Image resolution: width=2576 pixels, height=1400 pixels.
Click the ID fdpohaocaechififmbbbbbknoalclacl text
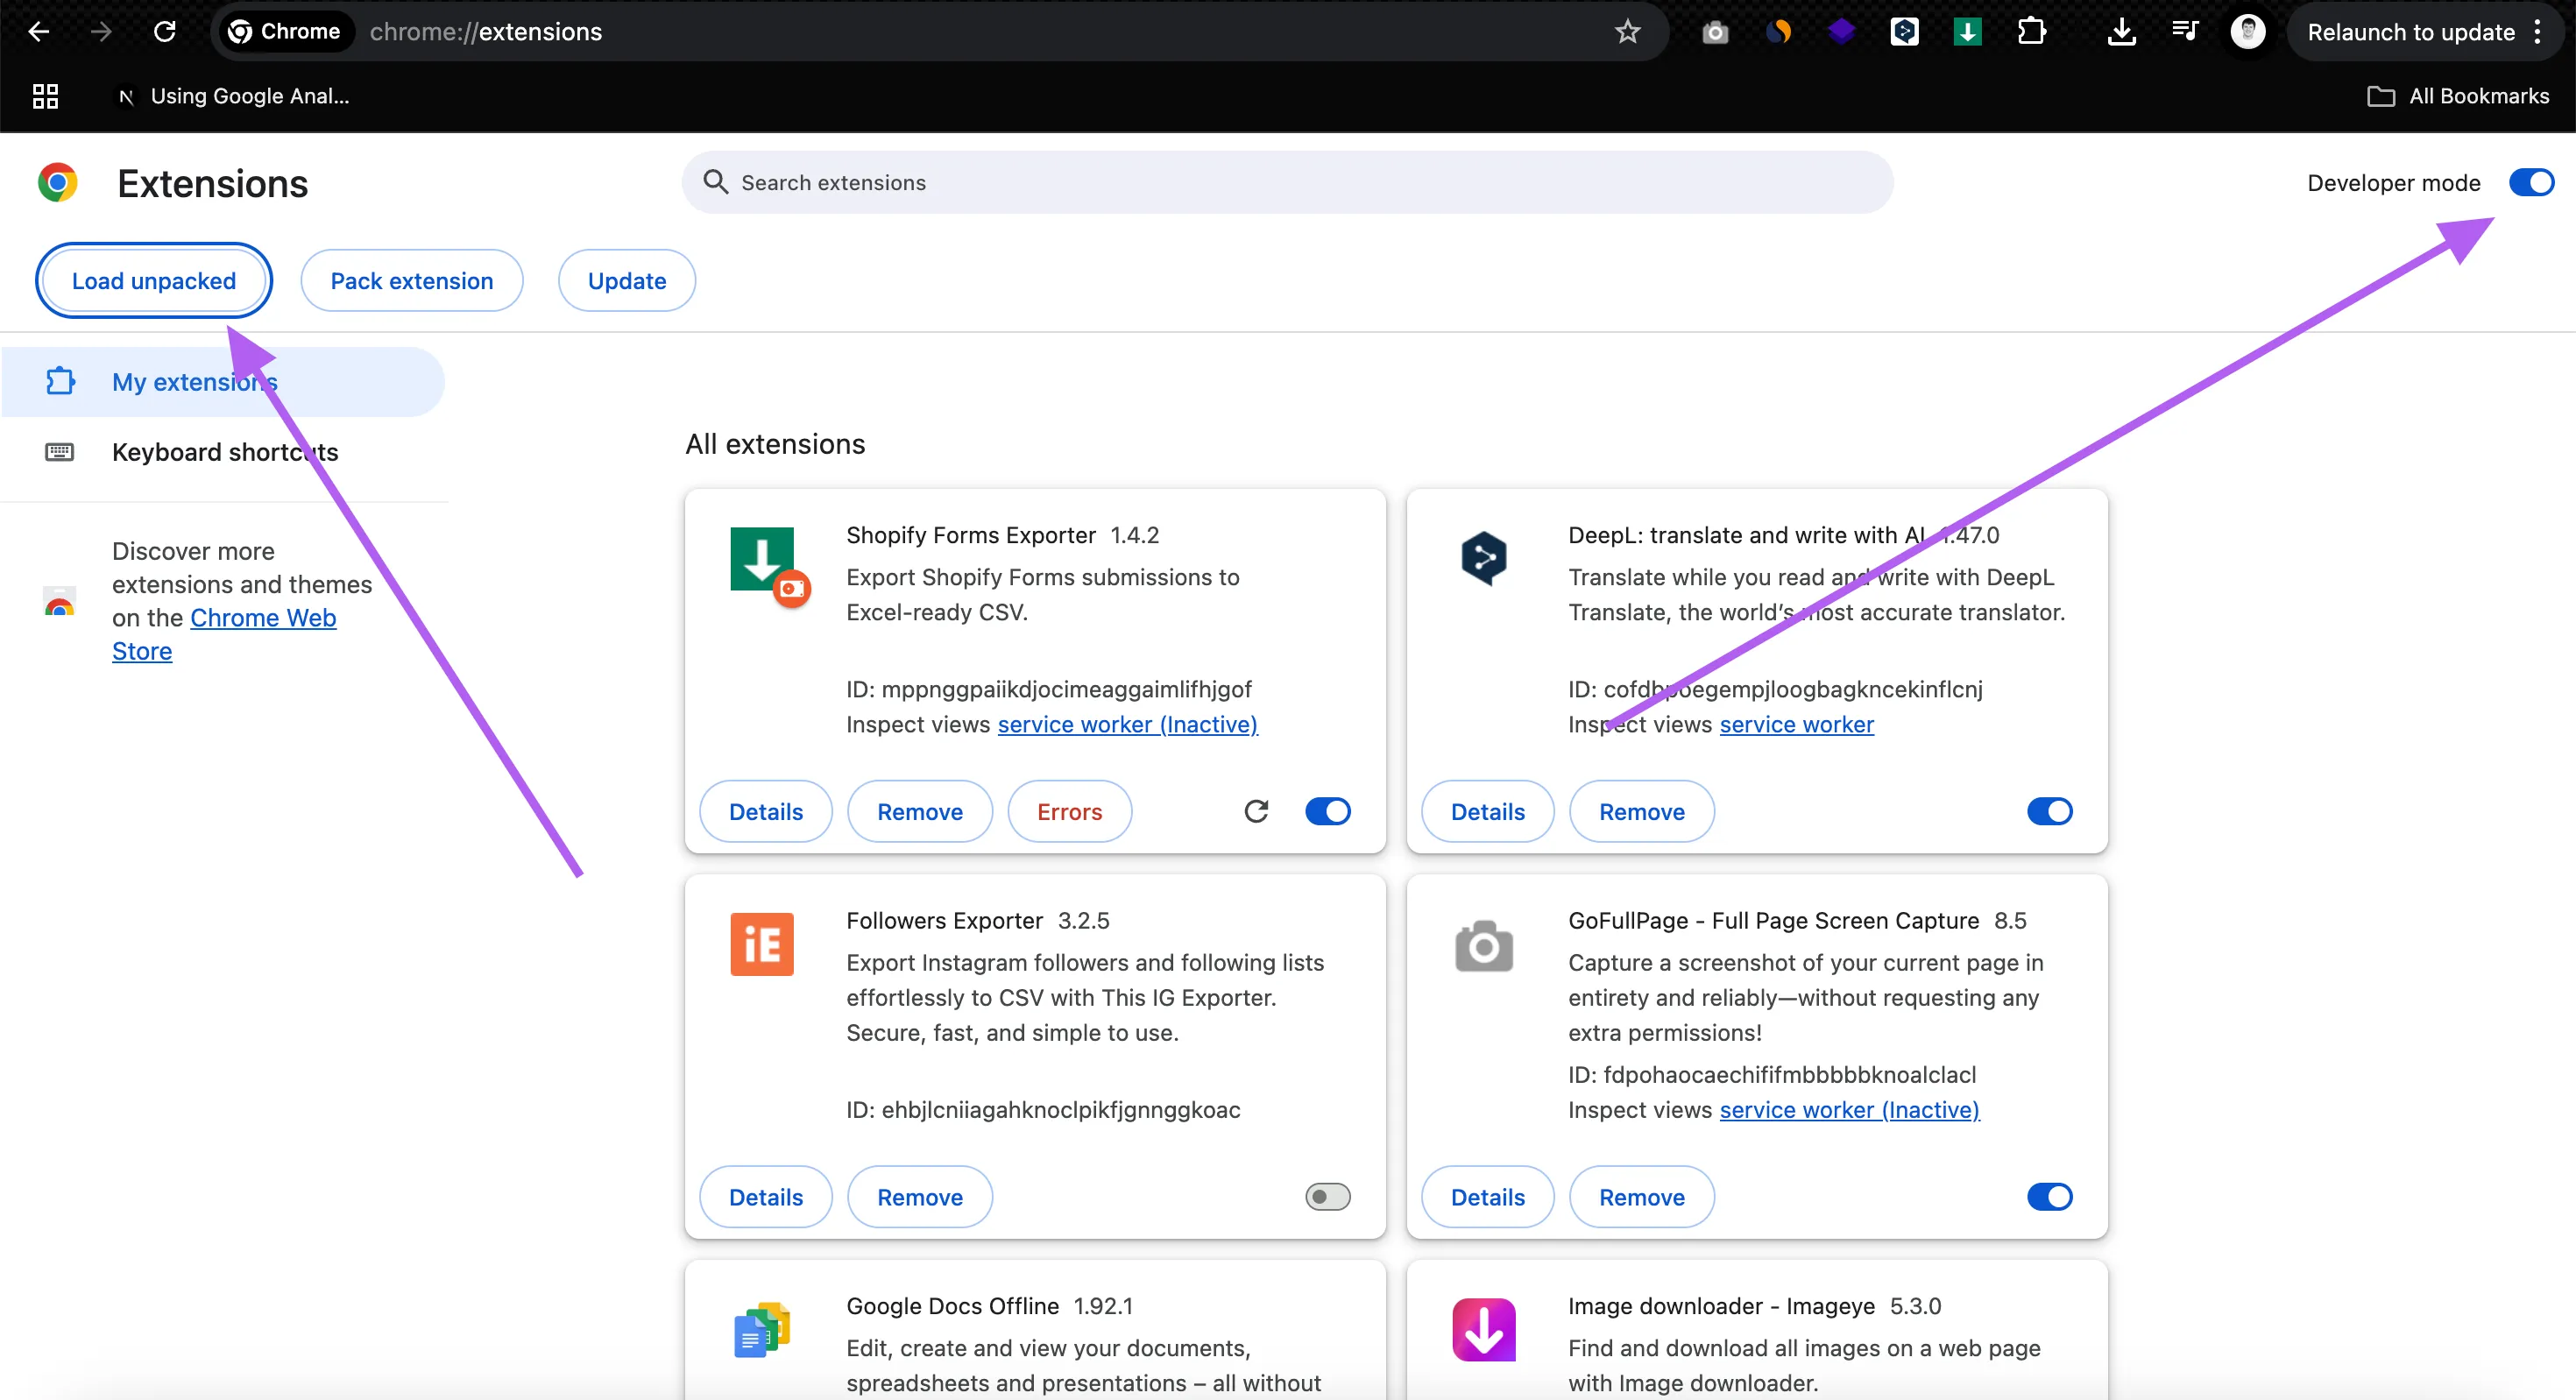(x=1772, y=1075)
